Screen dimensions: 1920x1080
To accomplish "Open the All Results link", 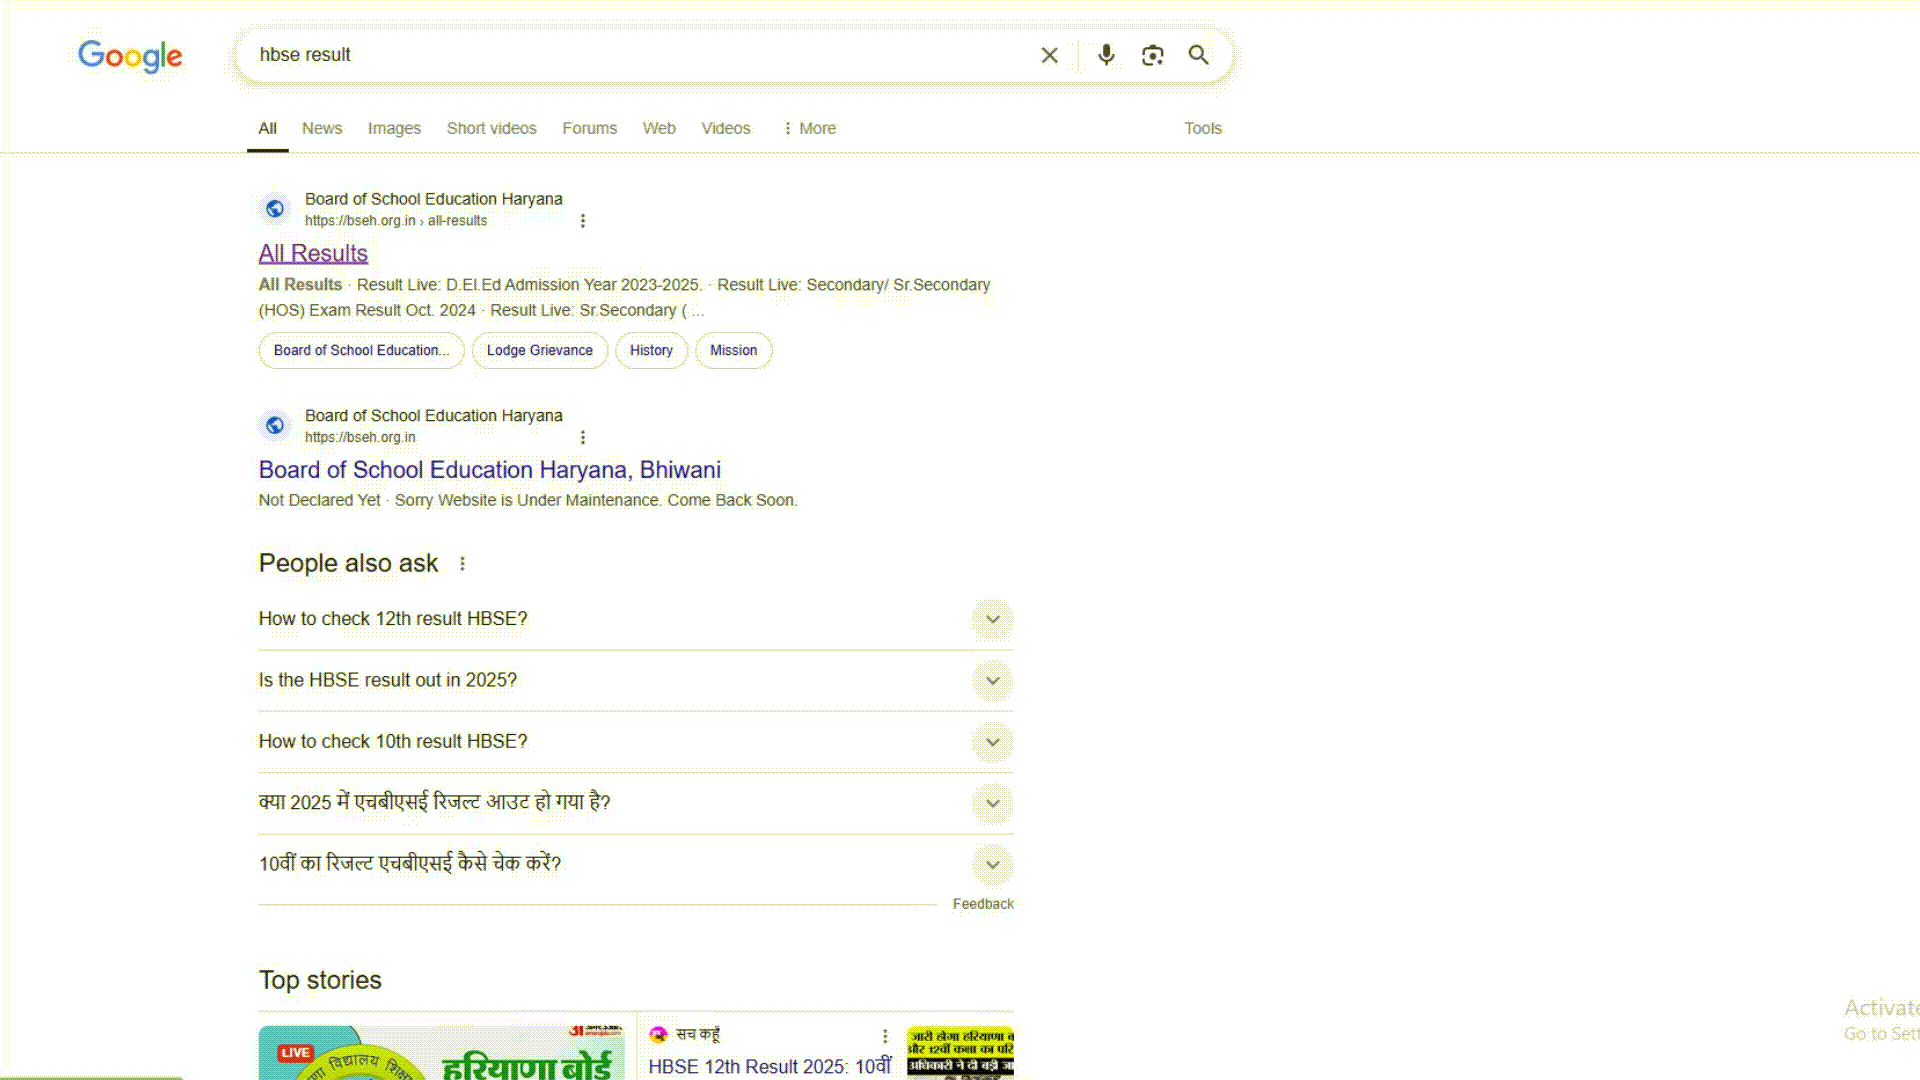I will (313, 254).
